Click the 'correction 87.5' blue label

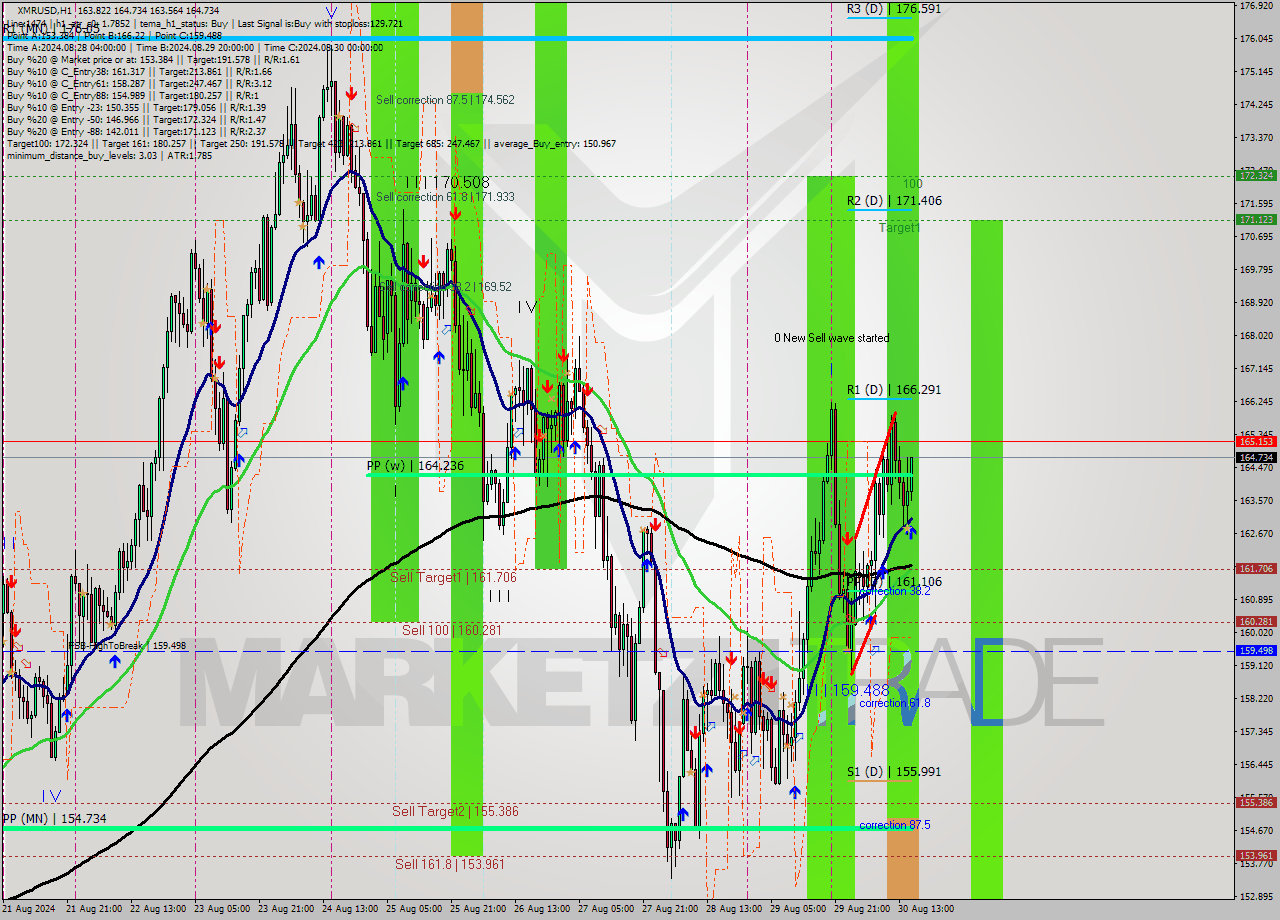pyautogui.click(x=895, y=825)
